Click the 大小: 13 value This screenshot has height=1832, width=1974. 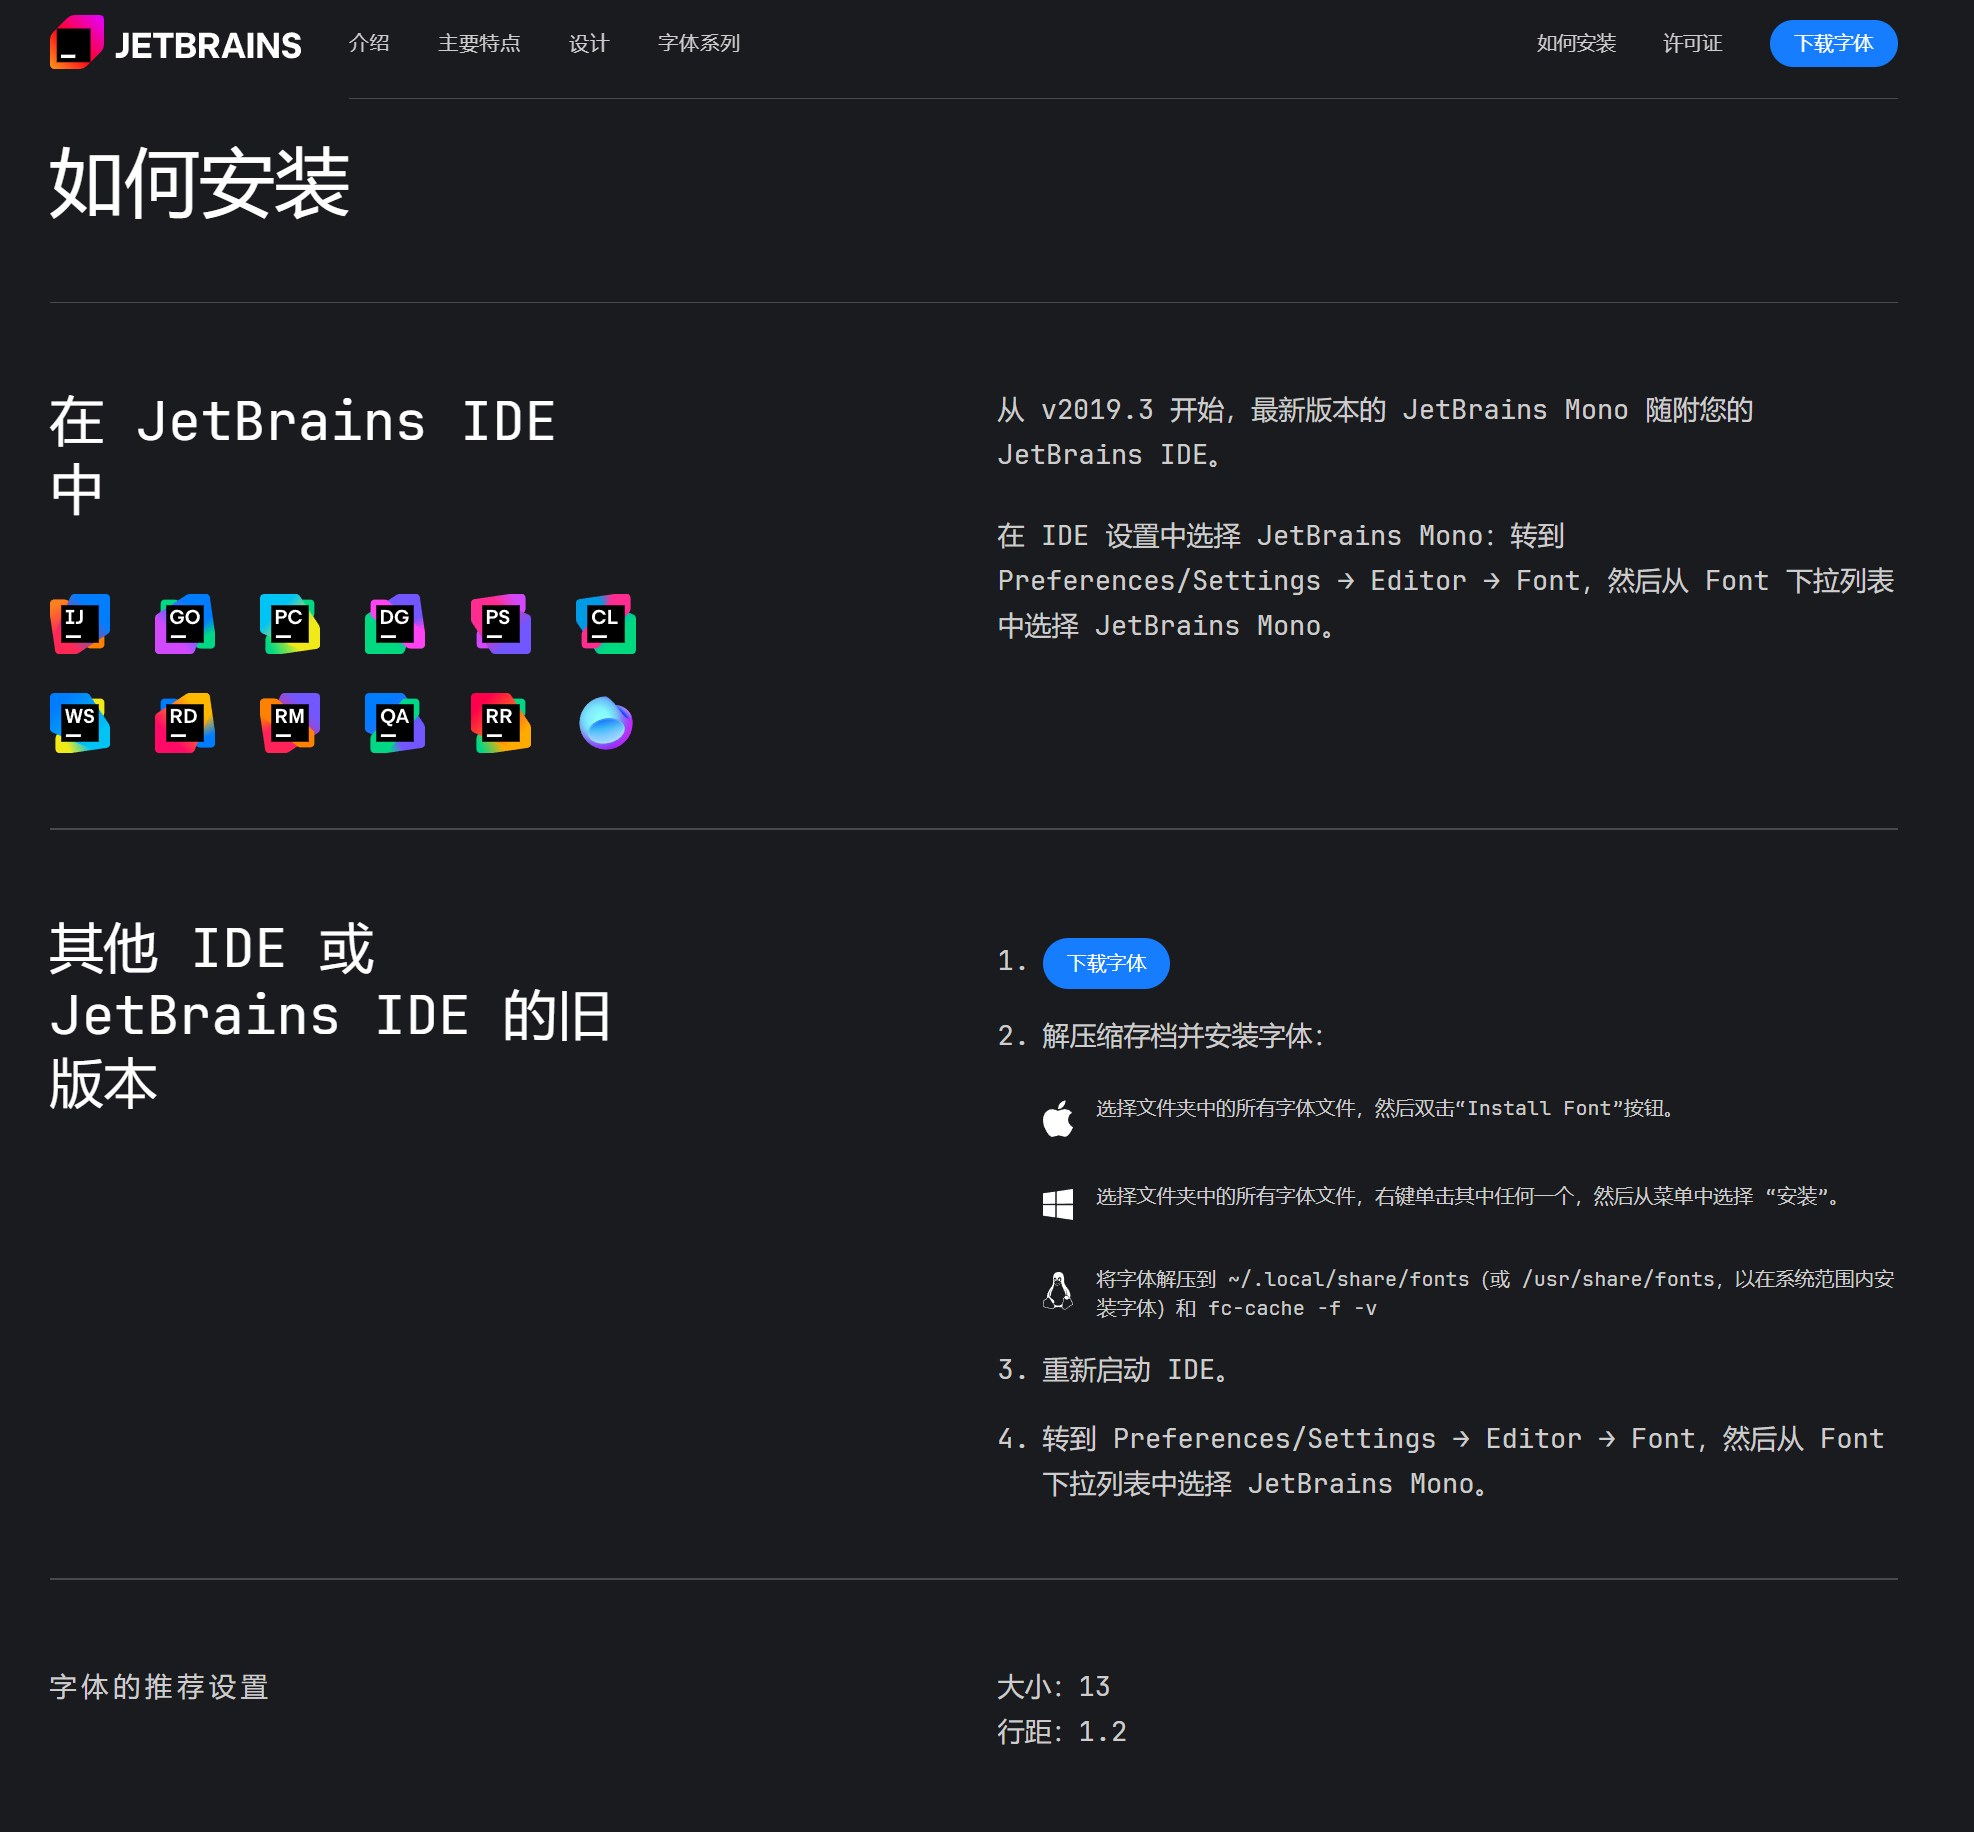(1054, 1687)
